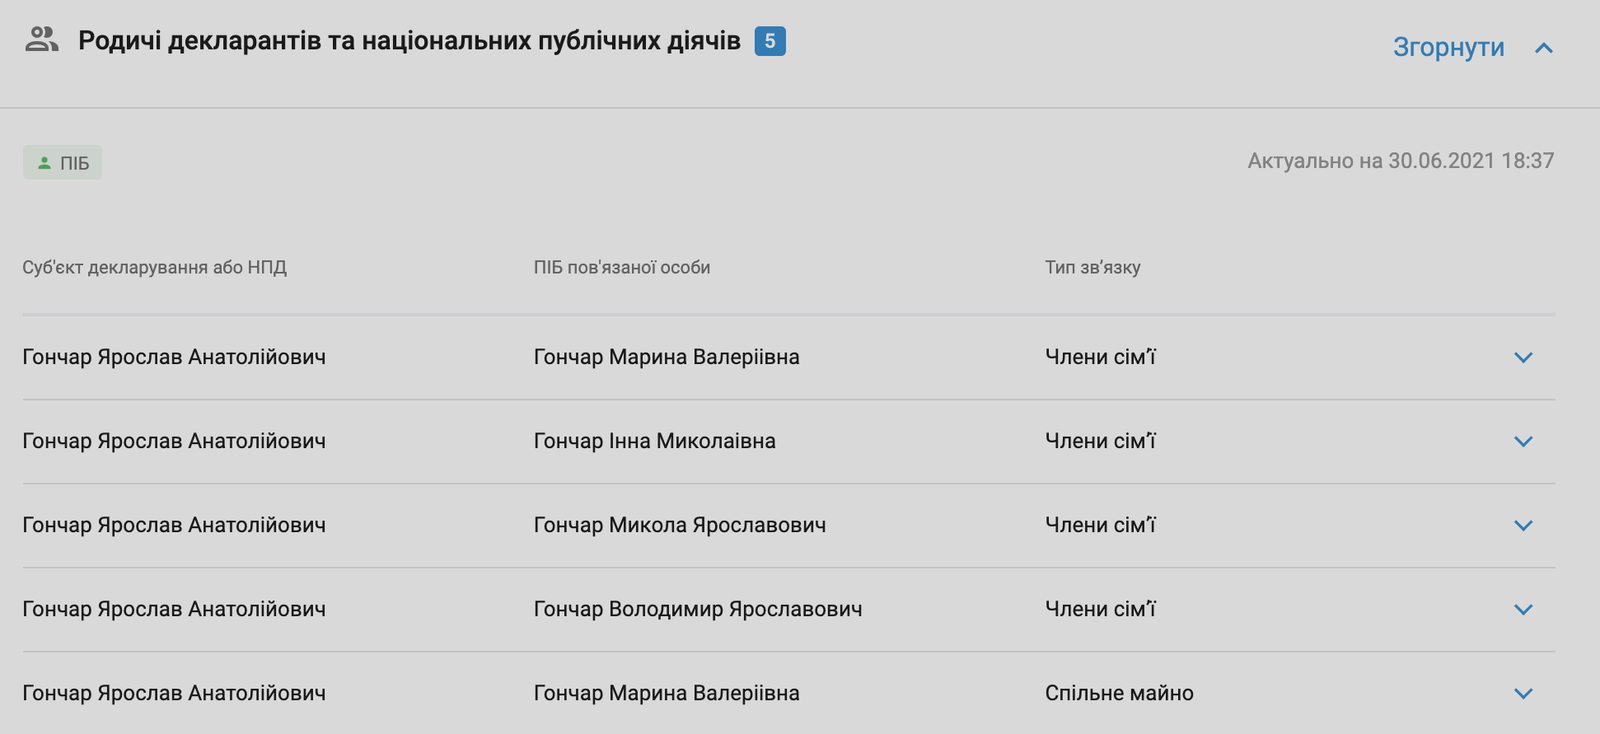Click the ПІБ пов'язаної особи column header
This screenshot has width=1600, height=734.
tap(621, 267)
